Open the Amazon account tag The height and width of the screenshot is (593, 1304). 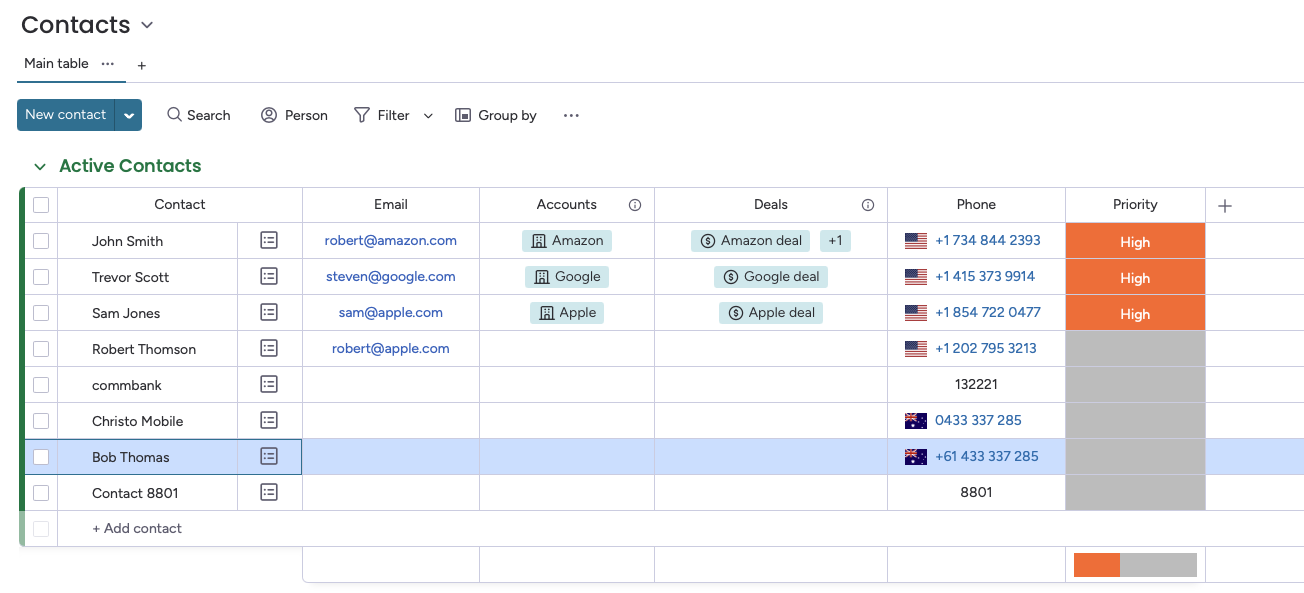point(567,240)
